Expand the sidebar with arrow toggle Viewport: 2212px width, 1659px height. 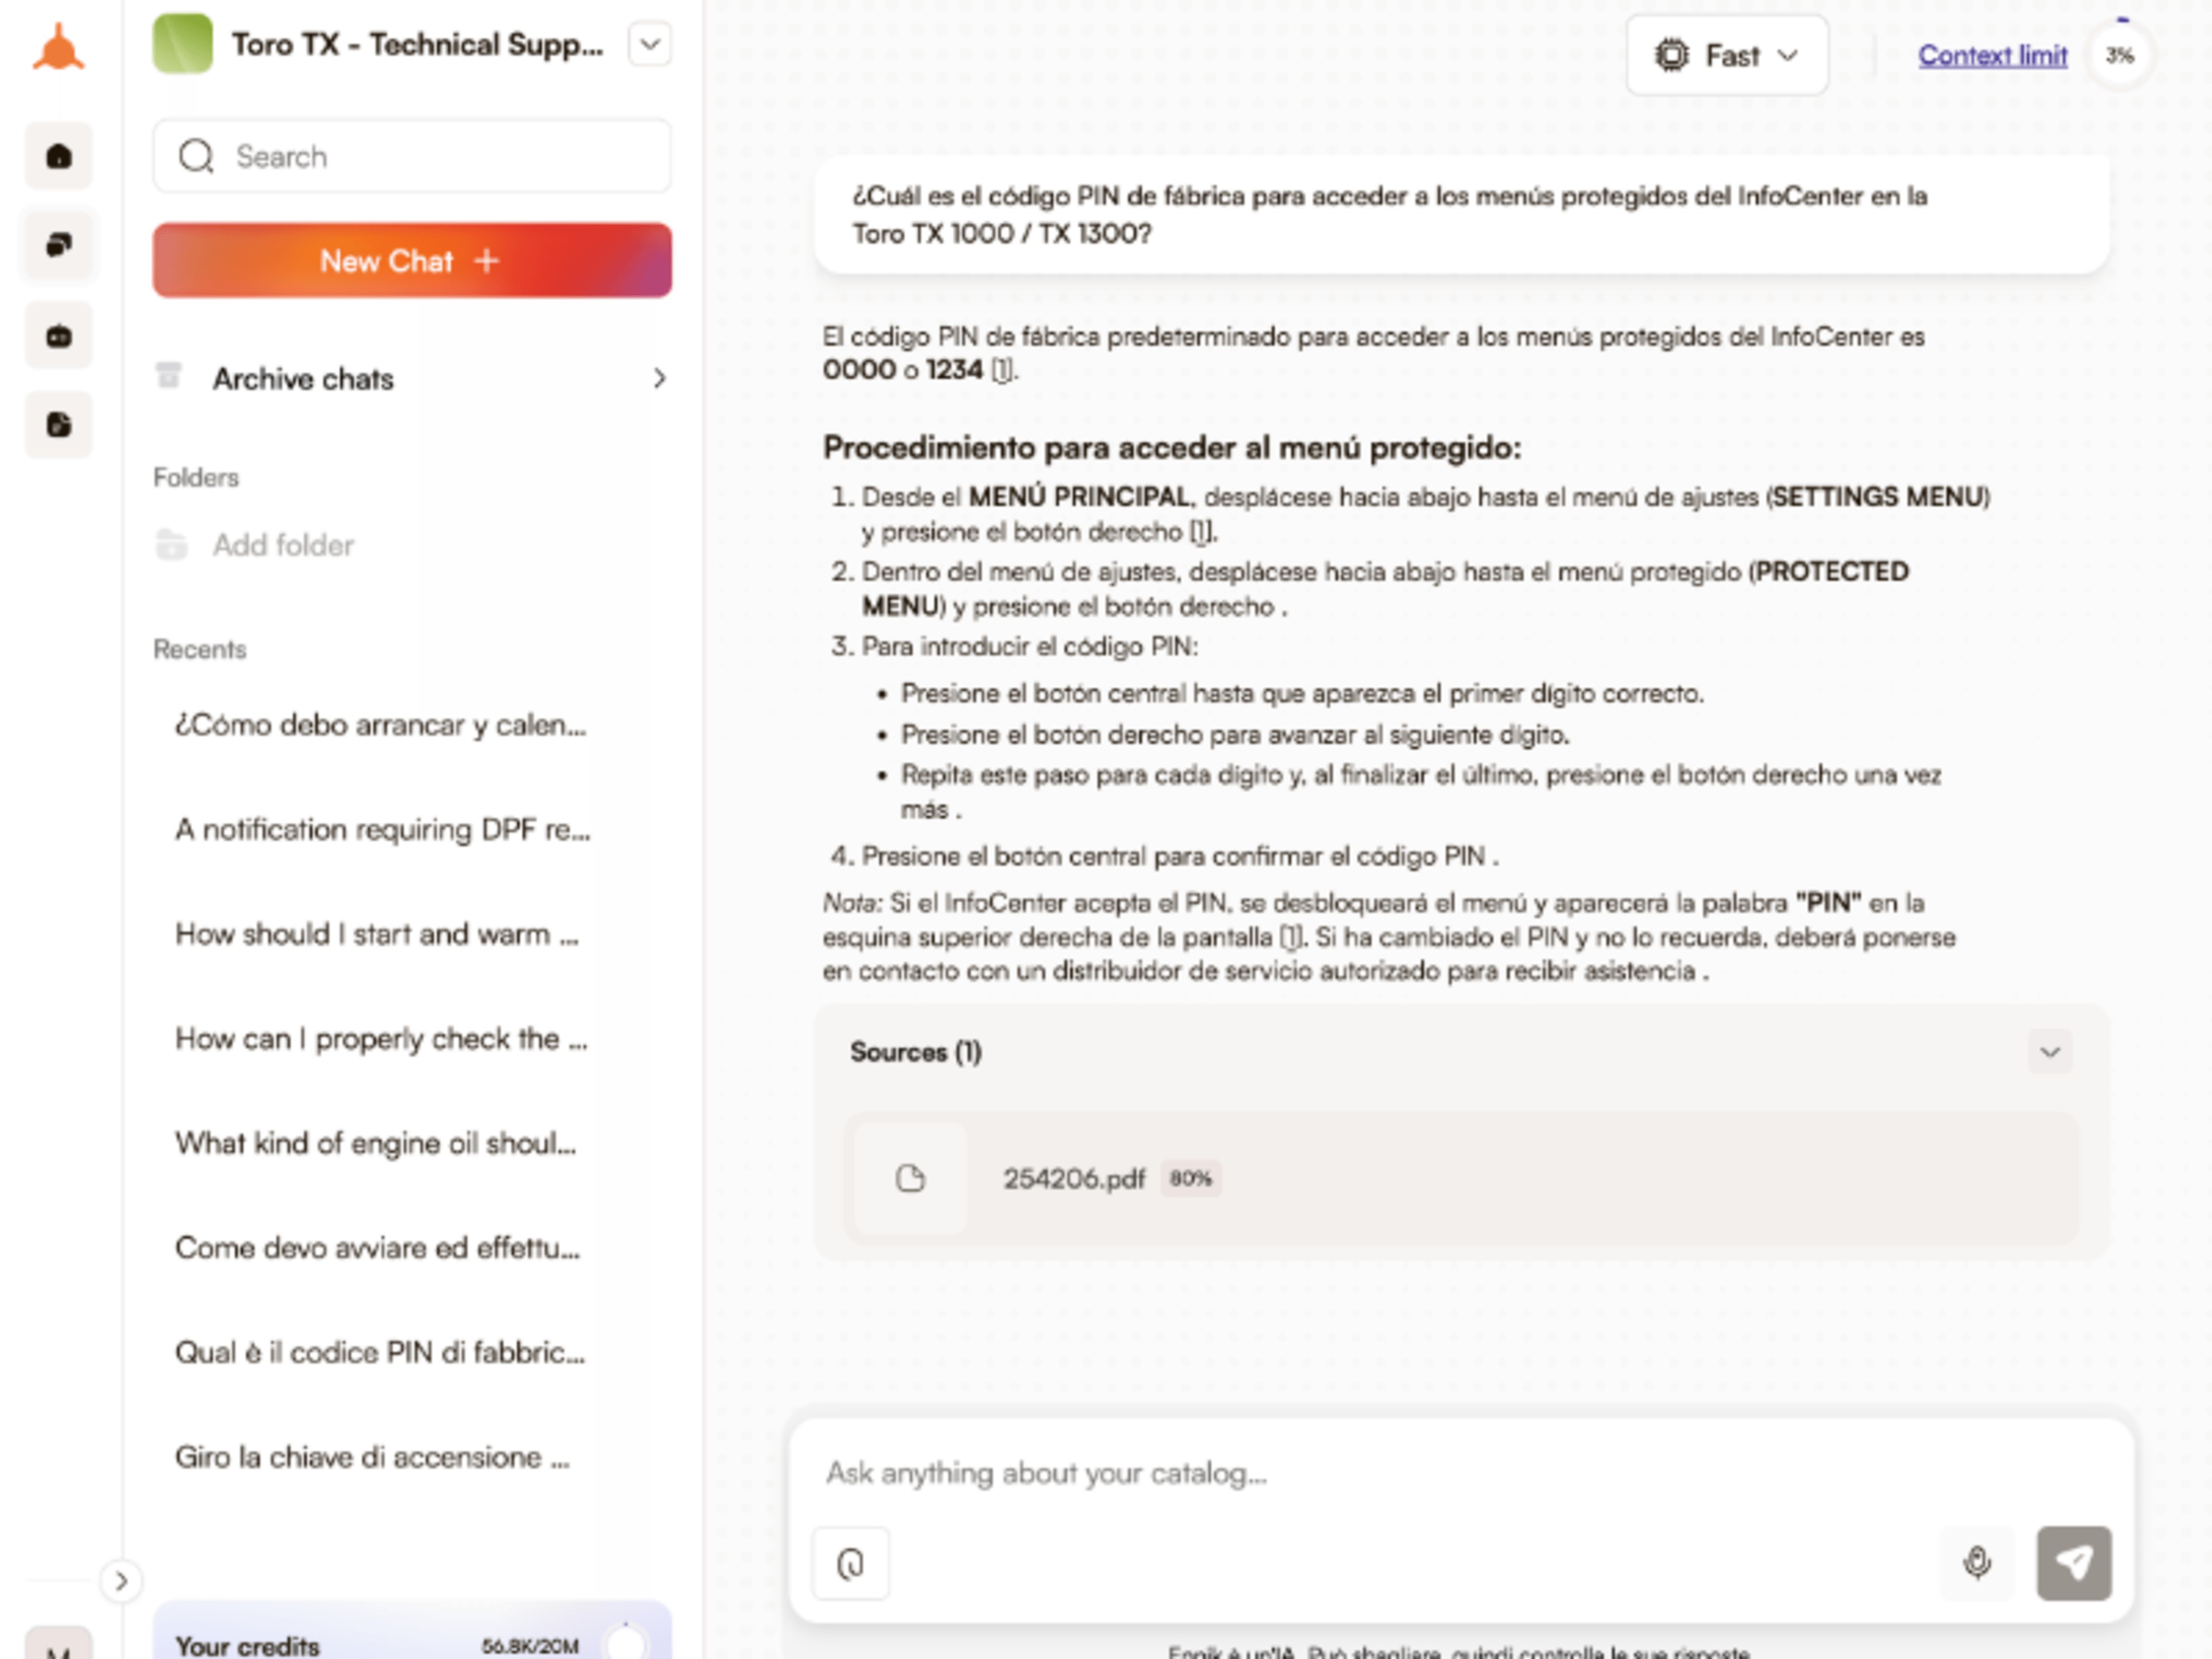(121, 1581)
